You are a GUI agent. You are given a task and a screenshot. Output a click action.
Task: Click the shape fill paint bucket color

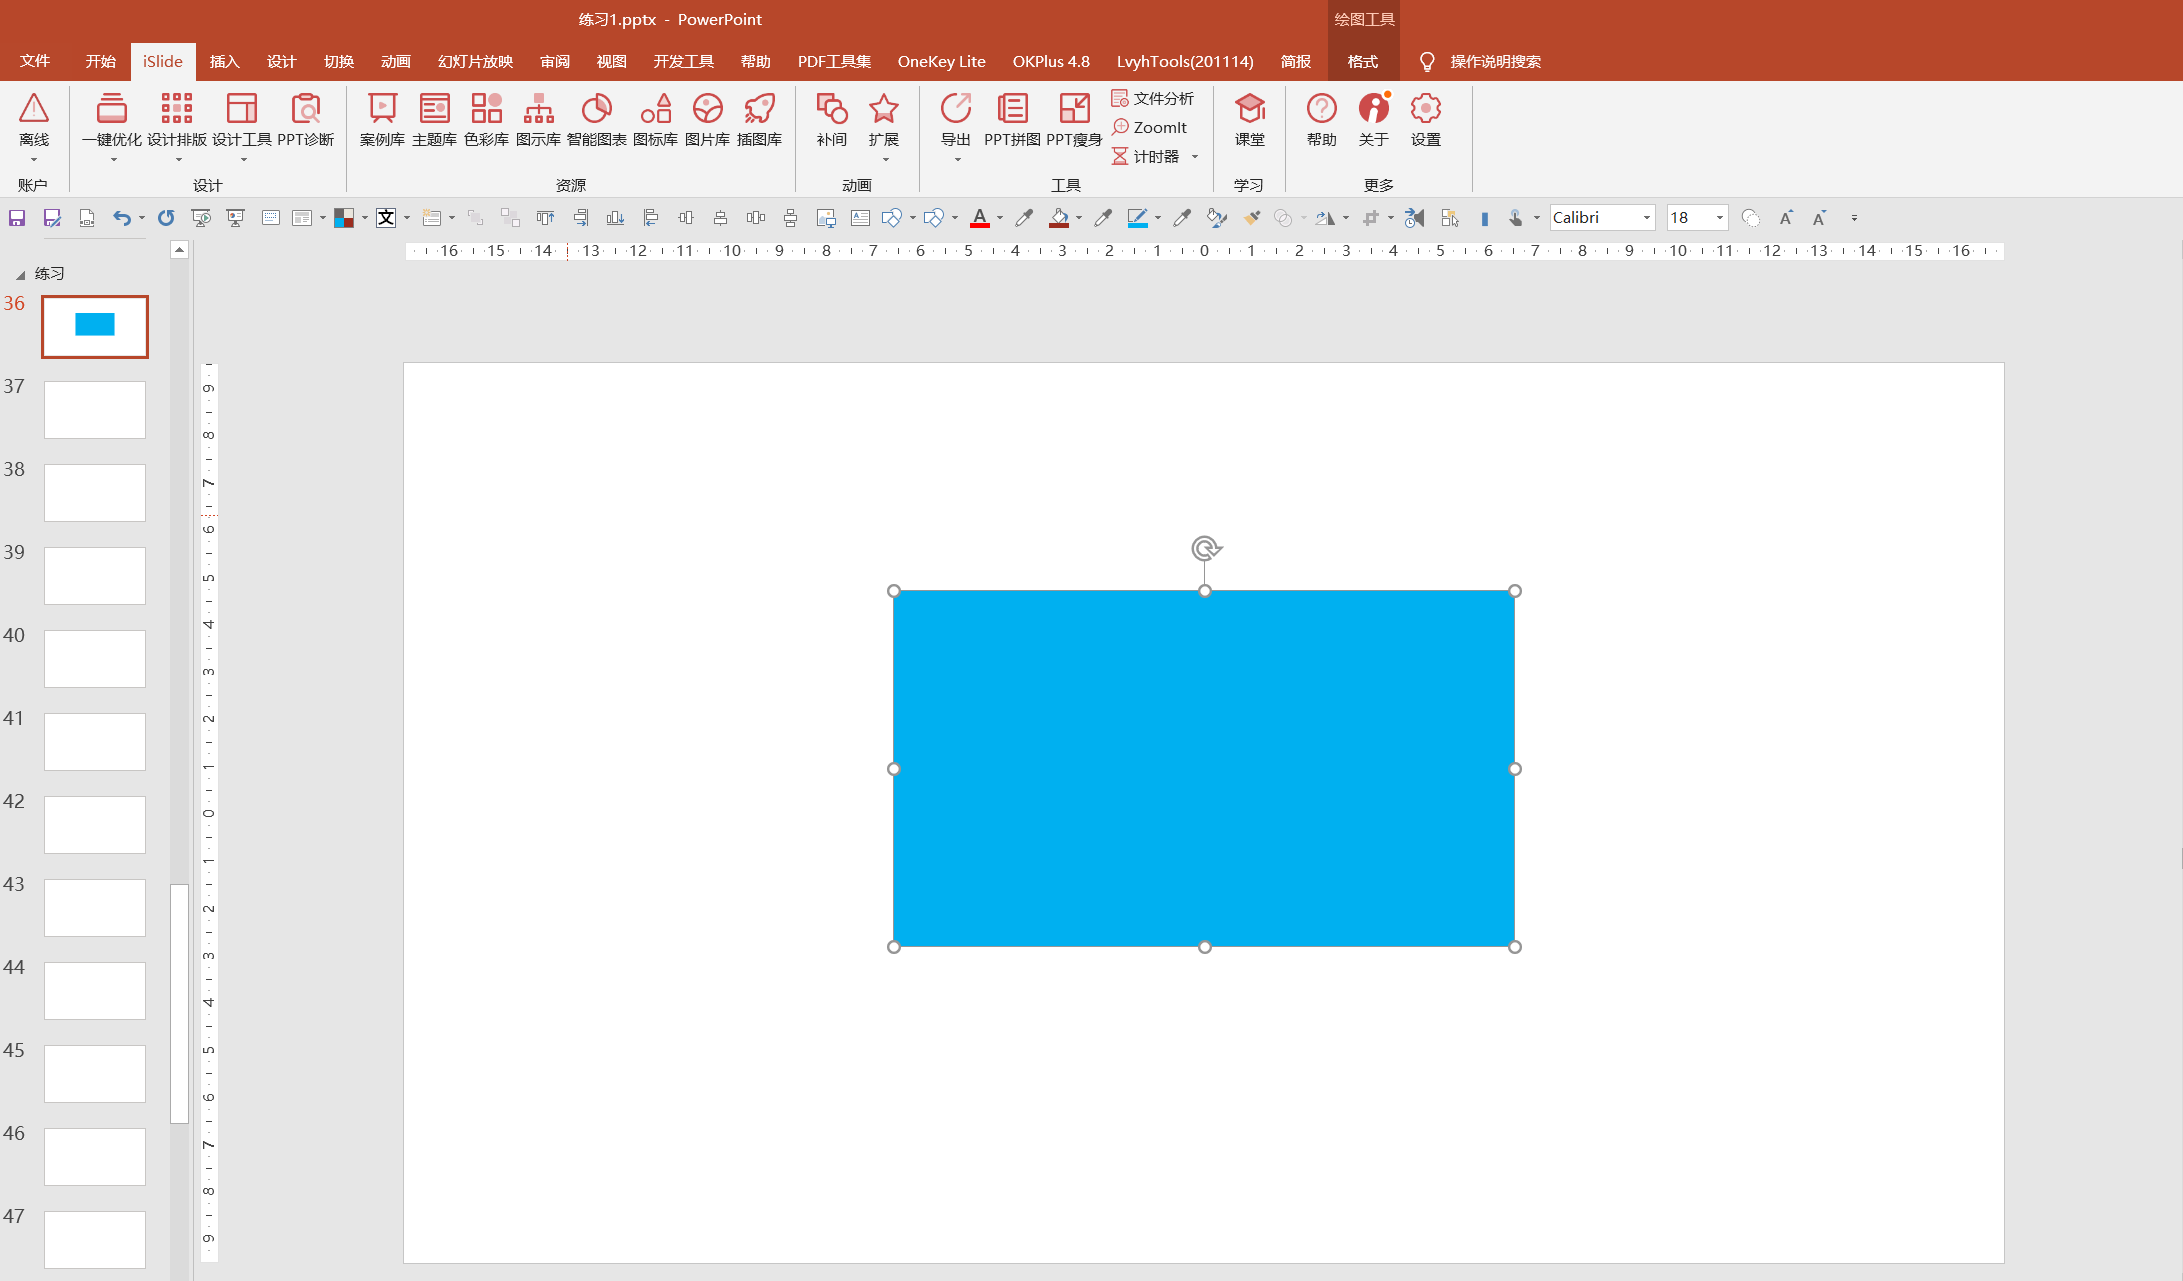1059,218
